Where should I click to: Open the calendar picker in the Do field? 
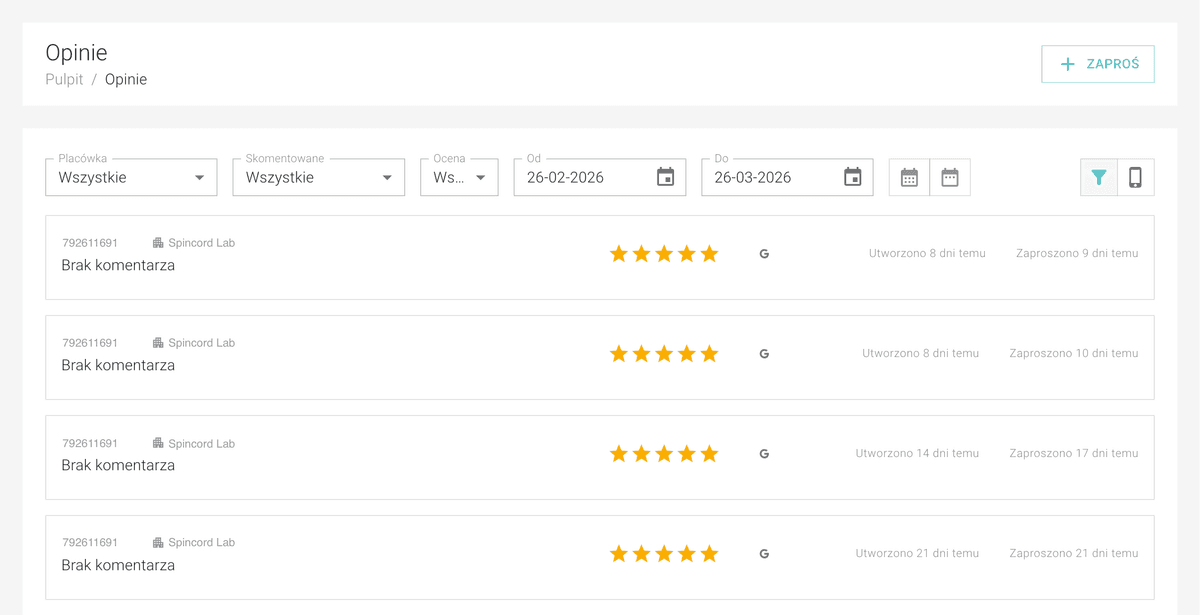(852, 177)
